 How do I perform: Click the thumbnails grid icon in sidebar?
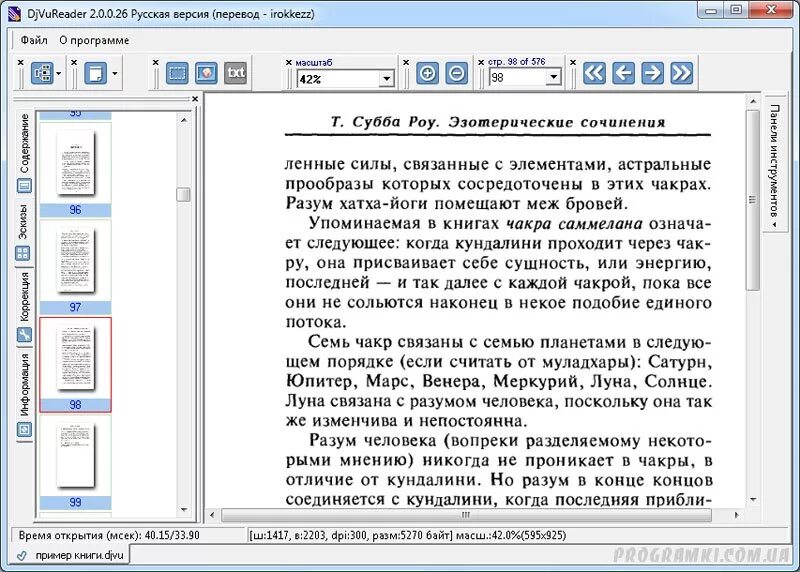click(23, 253)
